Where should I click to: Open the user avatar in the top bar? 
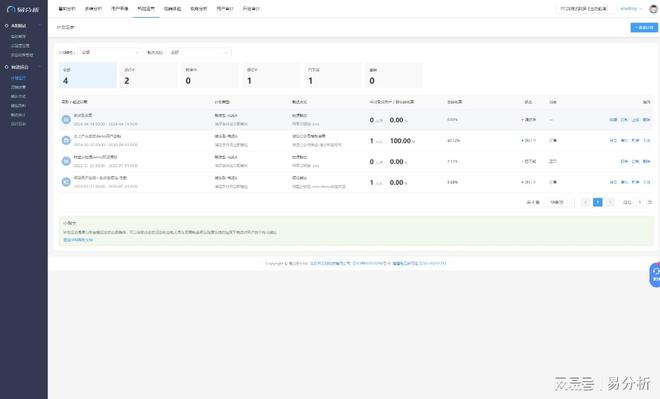pyautogui.click(x=653, y=9)
